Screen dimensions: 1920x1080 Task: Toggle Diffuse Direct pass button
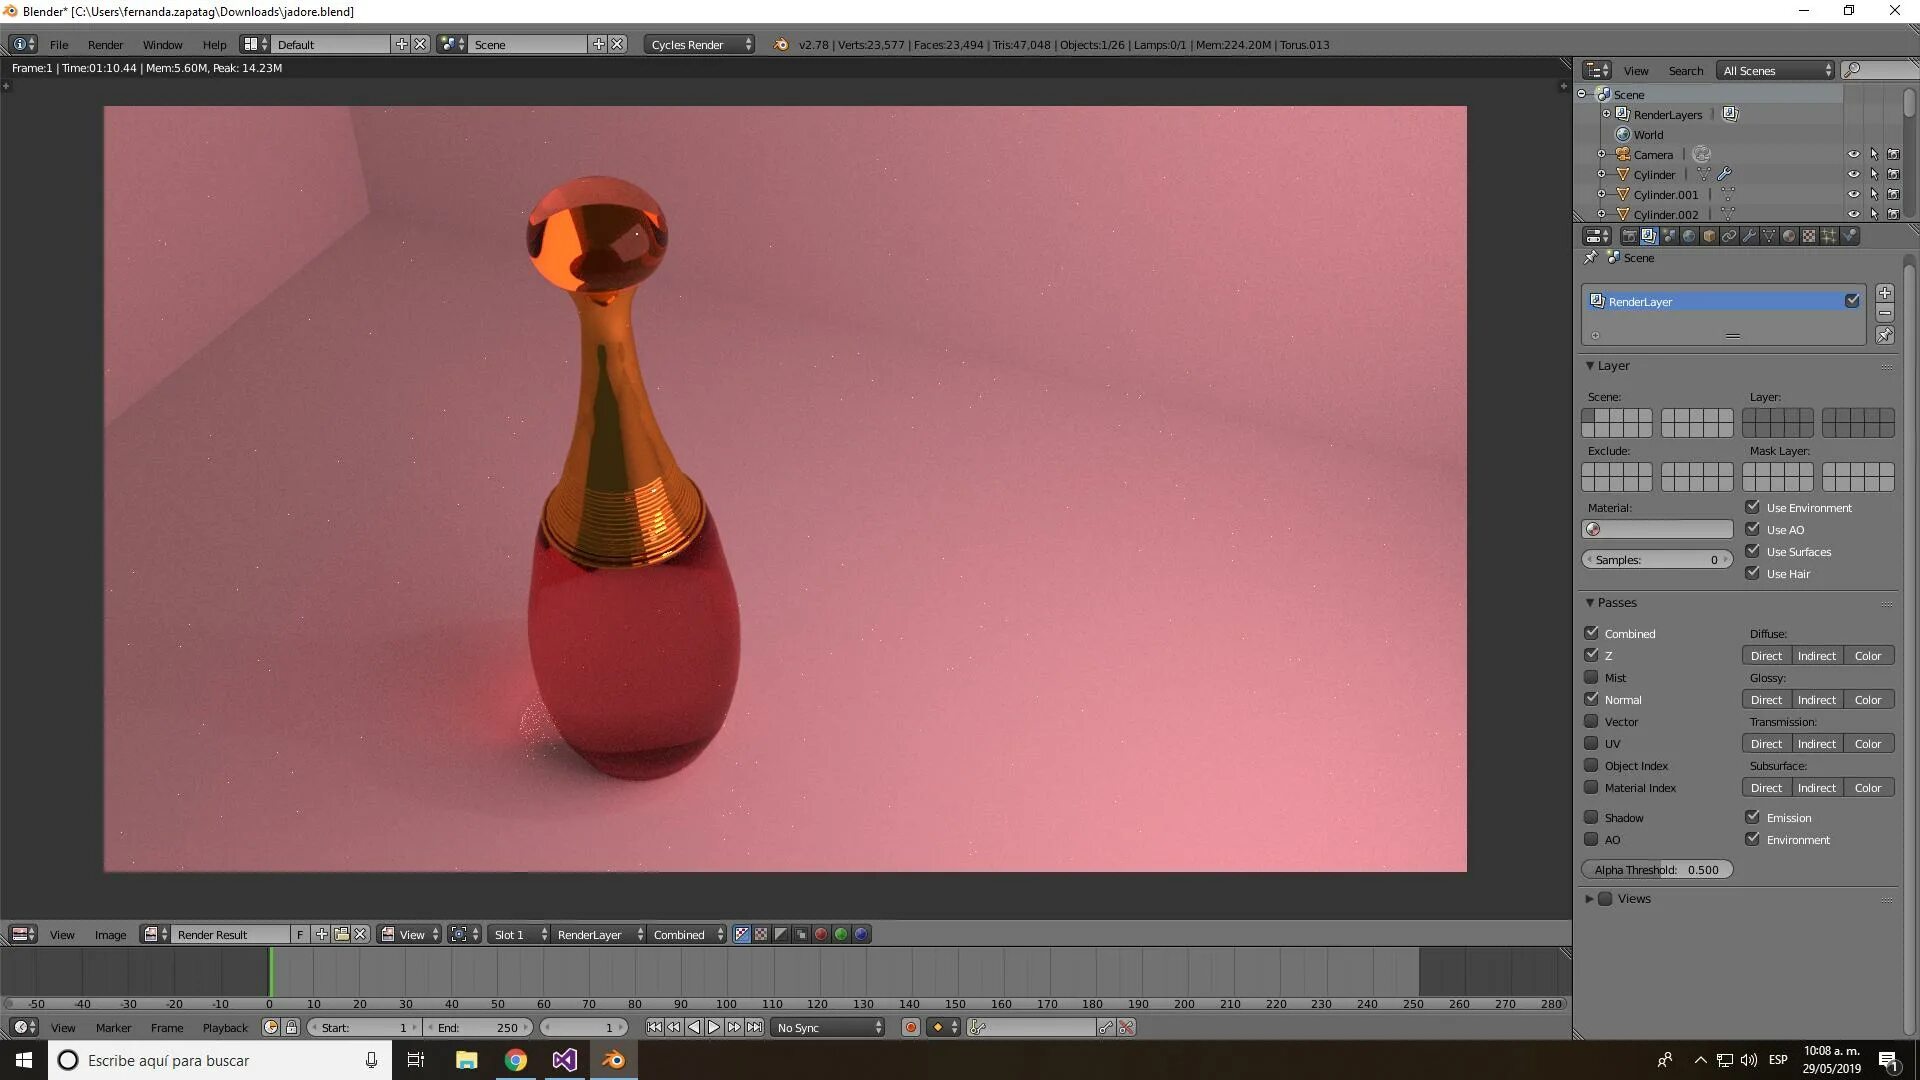point(1766,656)
